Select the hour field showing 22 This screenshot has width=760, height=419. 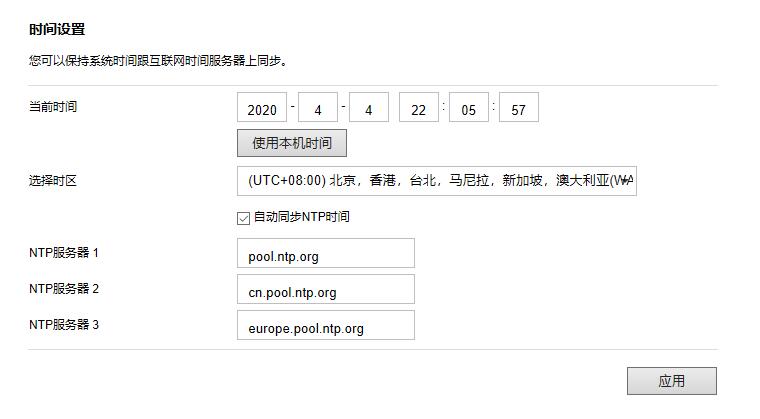click(x=419, y=109)
